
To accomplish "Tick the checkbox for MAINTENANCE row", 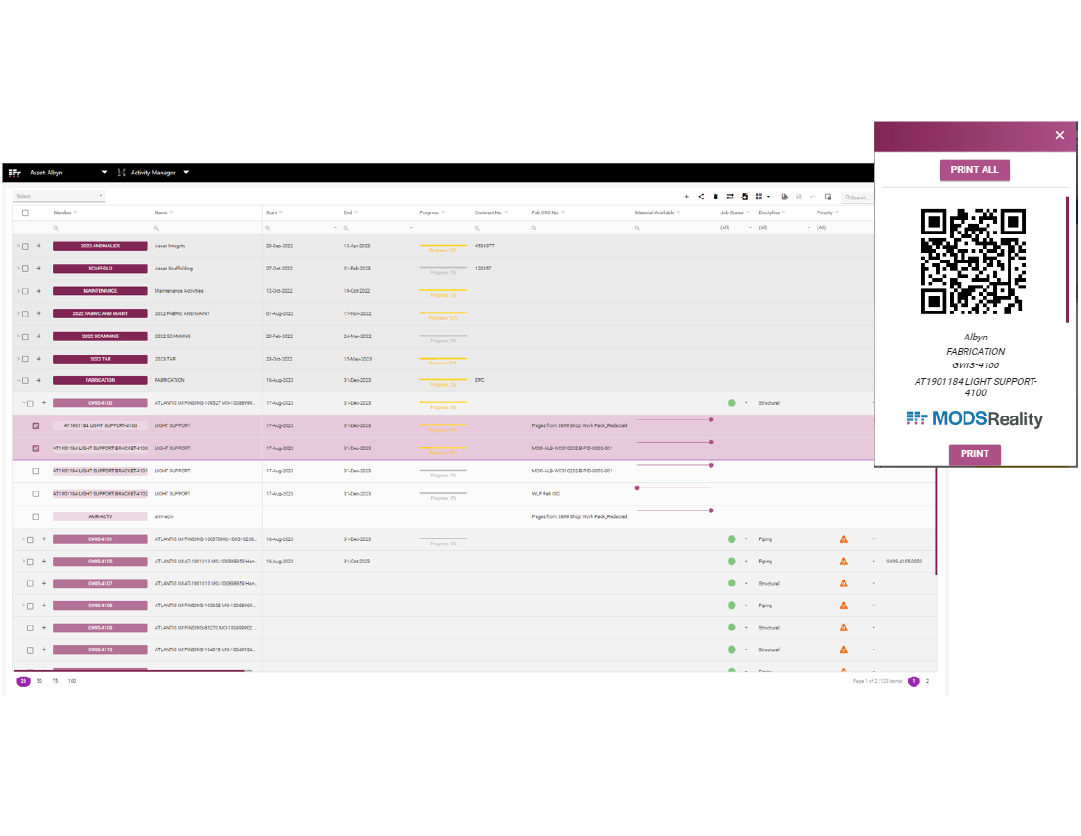I will [x=26, y=291].
